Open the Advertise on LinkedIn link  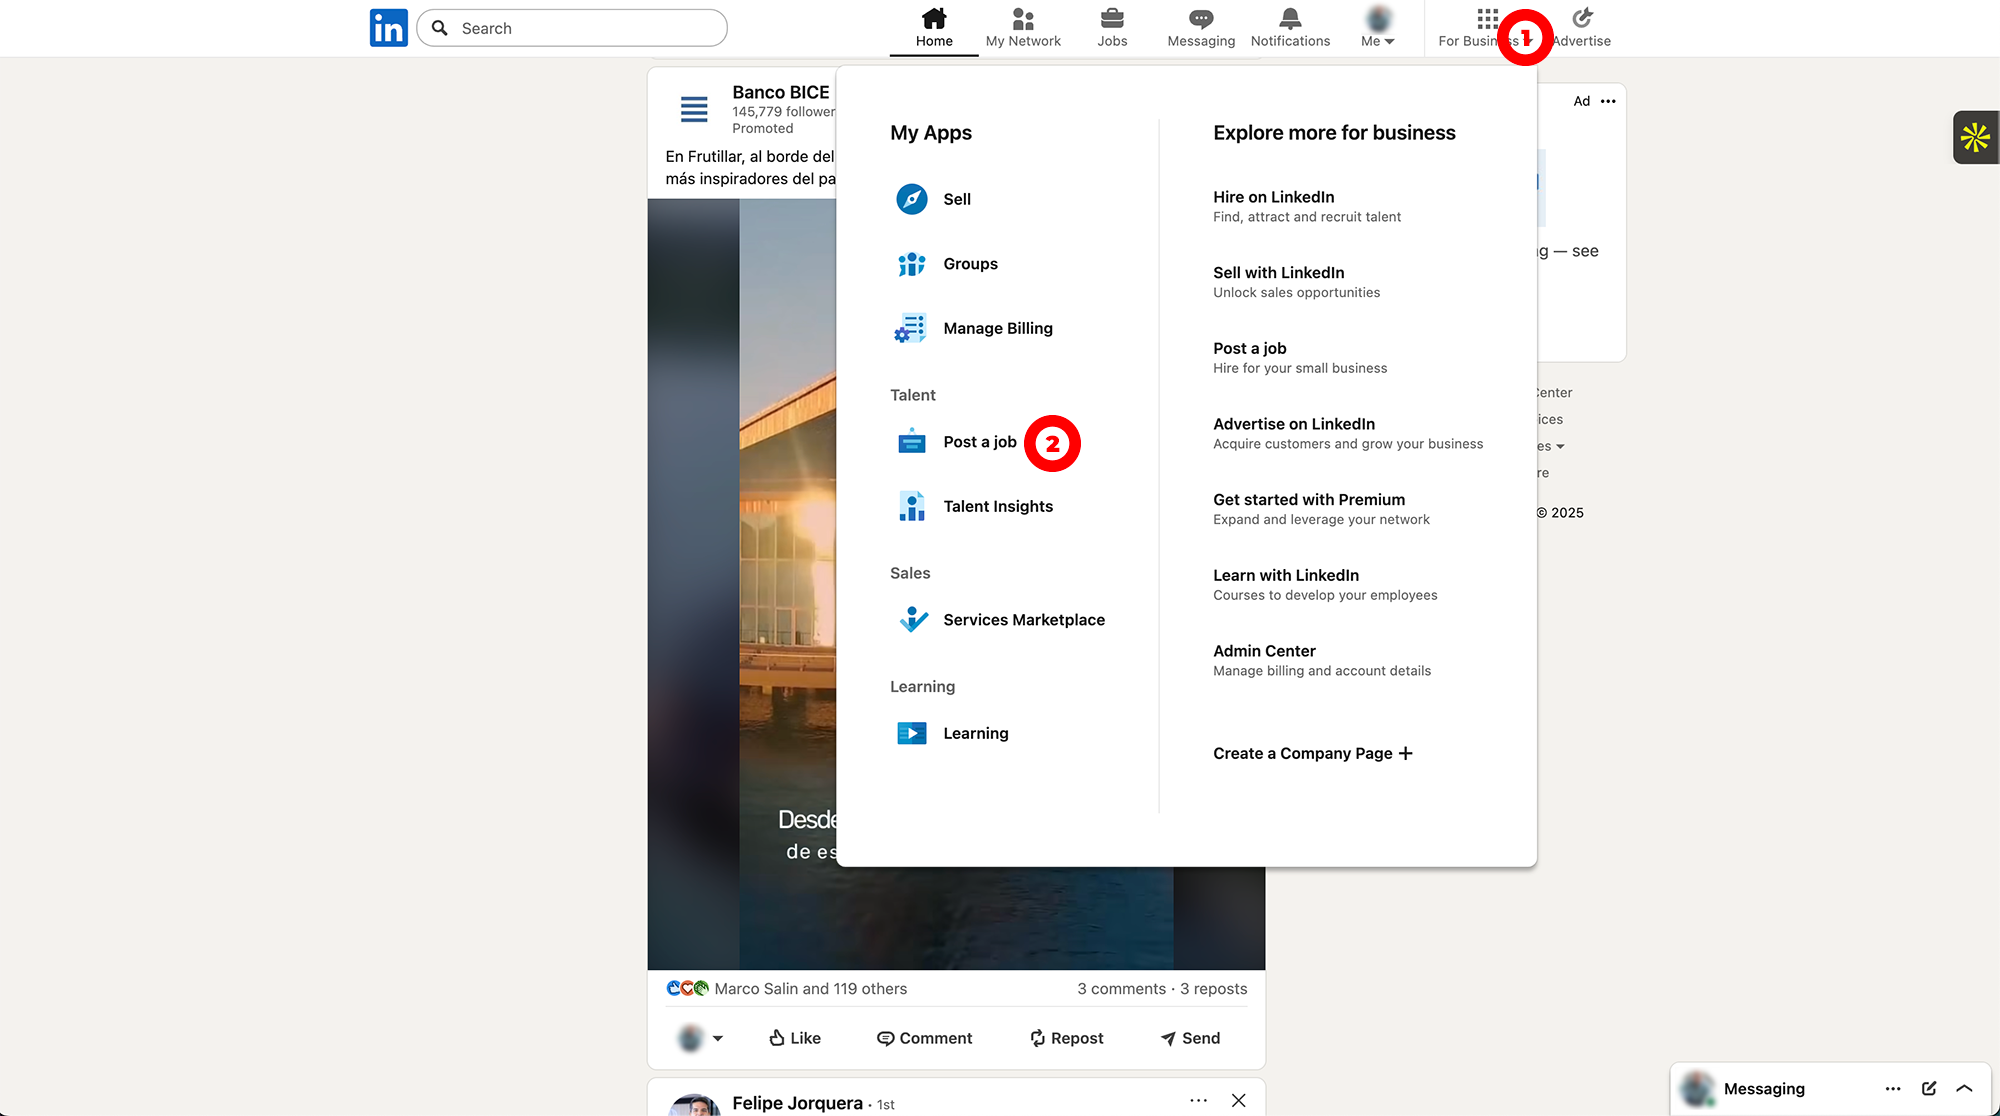[1293, 424]
